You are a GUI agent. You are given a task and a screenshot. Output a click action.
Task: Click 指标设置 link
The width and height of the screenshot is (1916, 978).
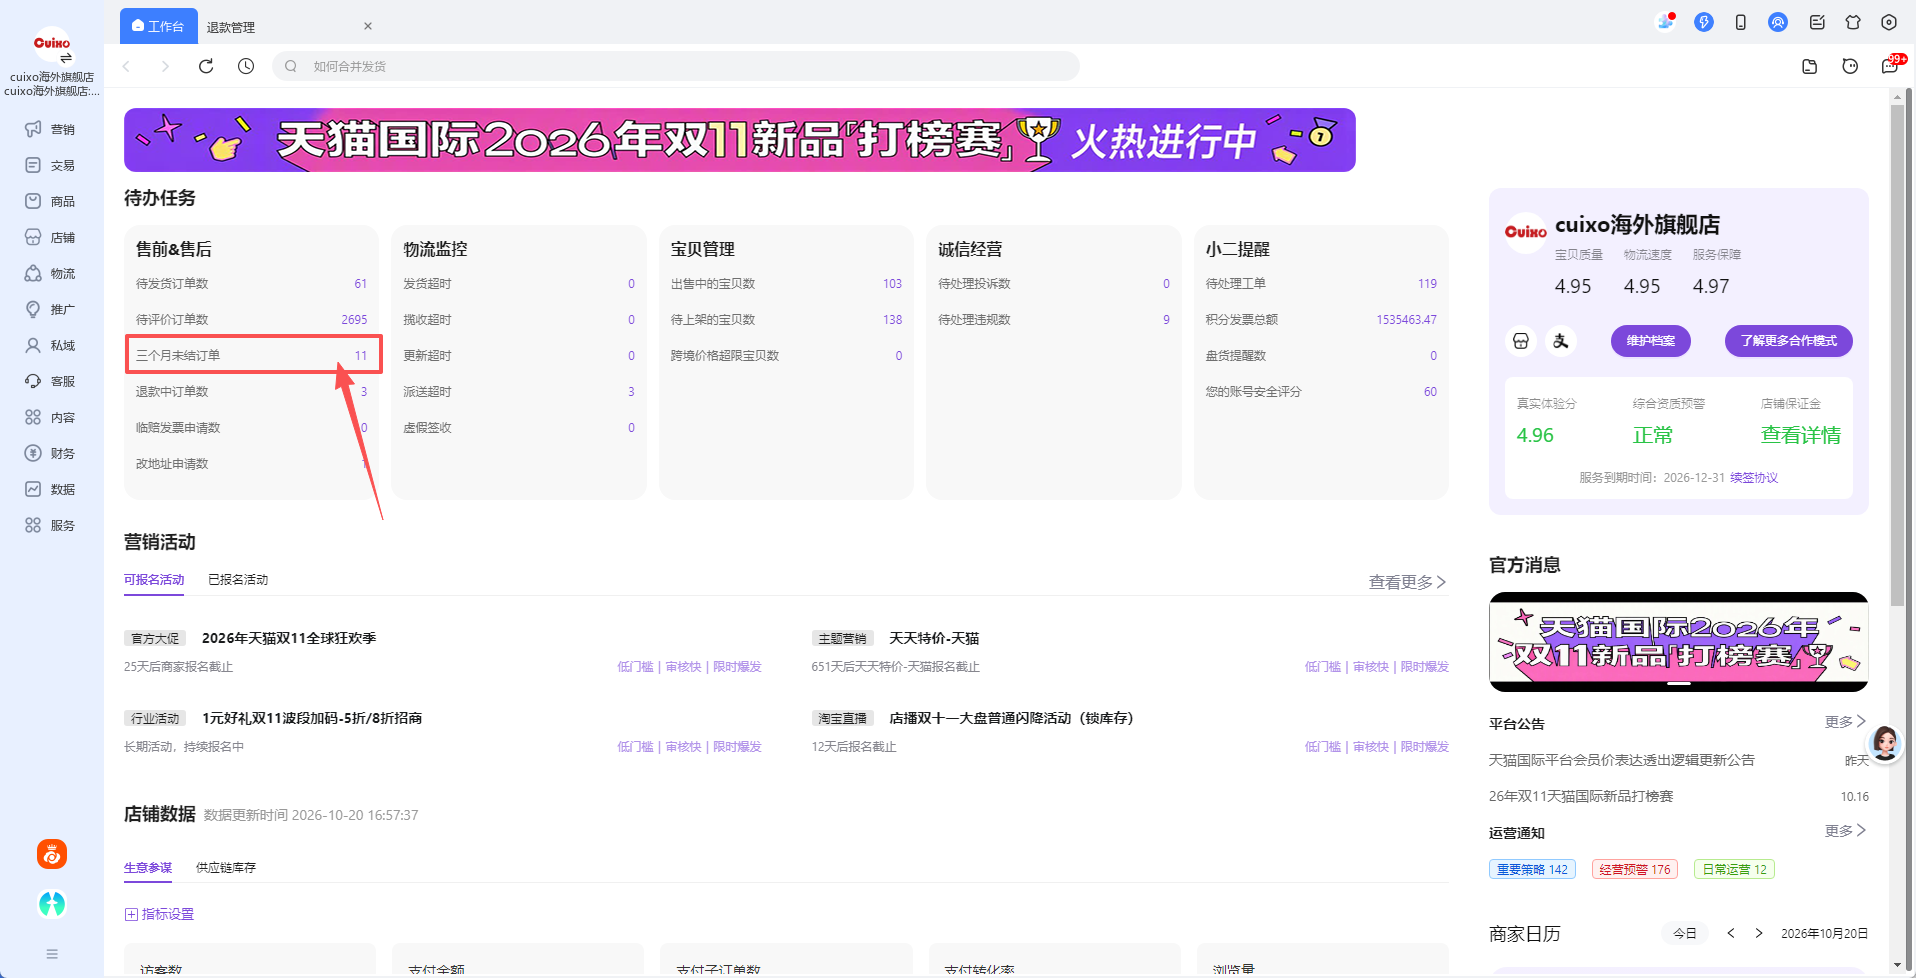159,914
